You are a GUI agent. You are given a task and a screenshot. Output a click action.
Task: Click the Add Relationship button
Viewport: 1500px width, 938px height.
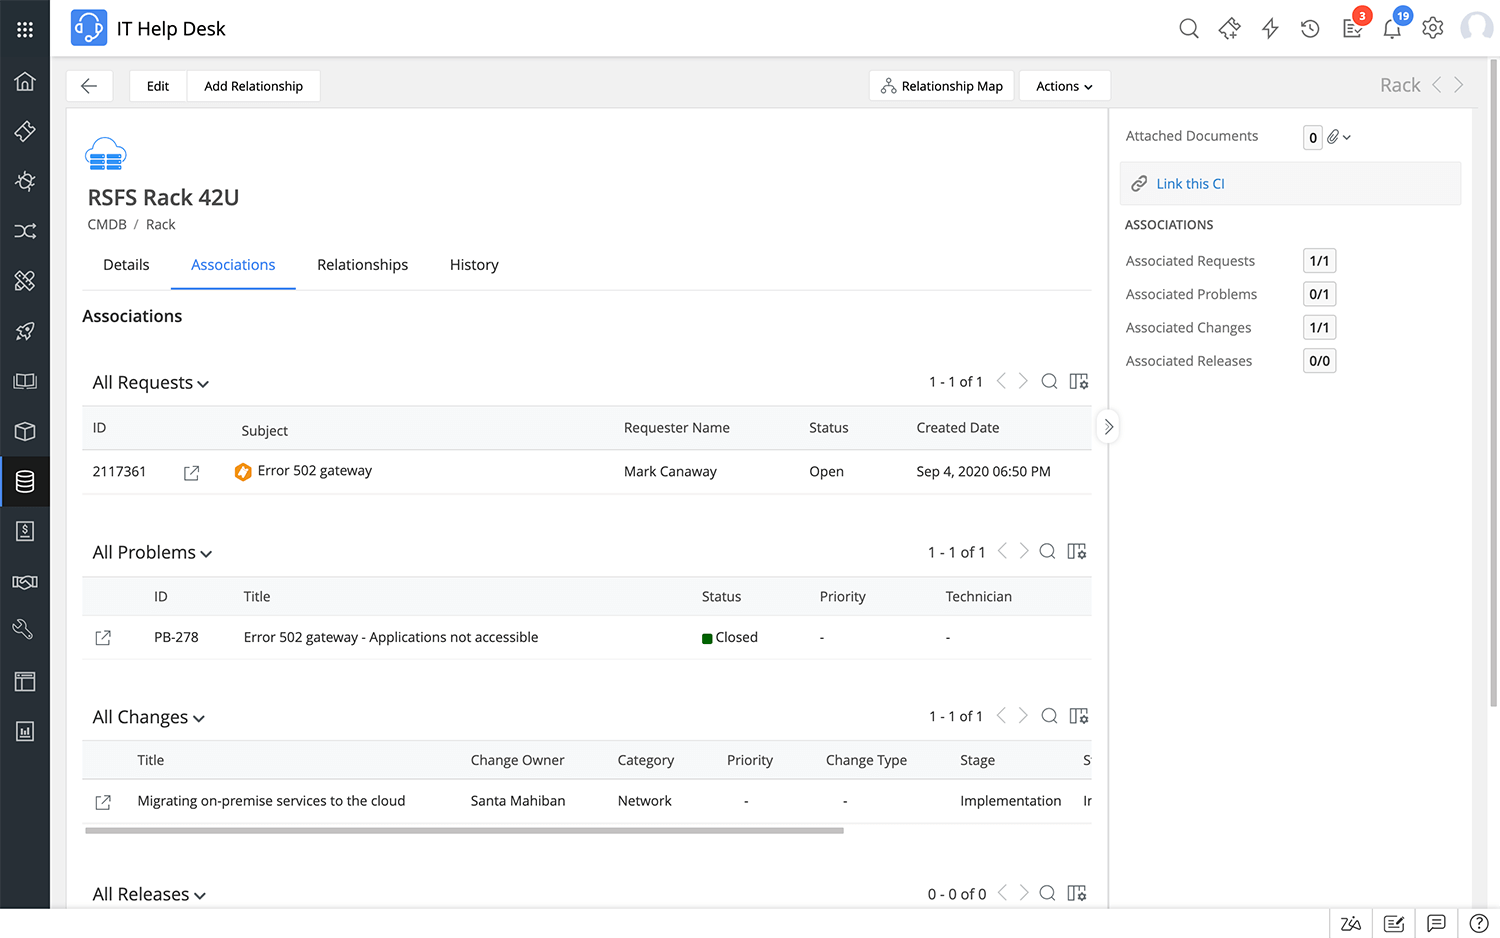click(x=253, y=86)
